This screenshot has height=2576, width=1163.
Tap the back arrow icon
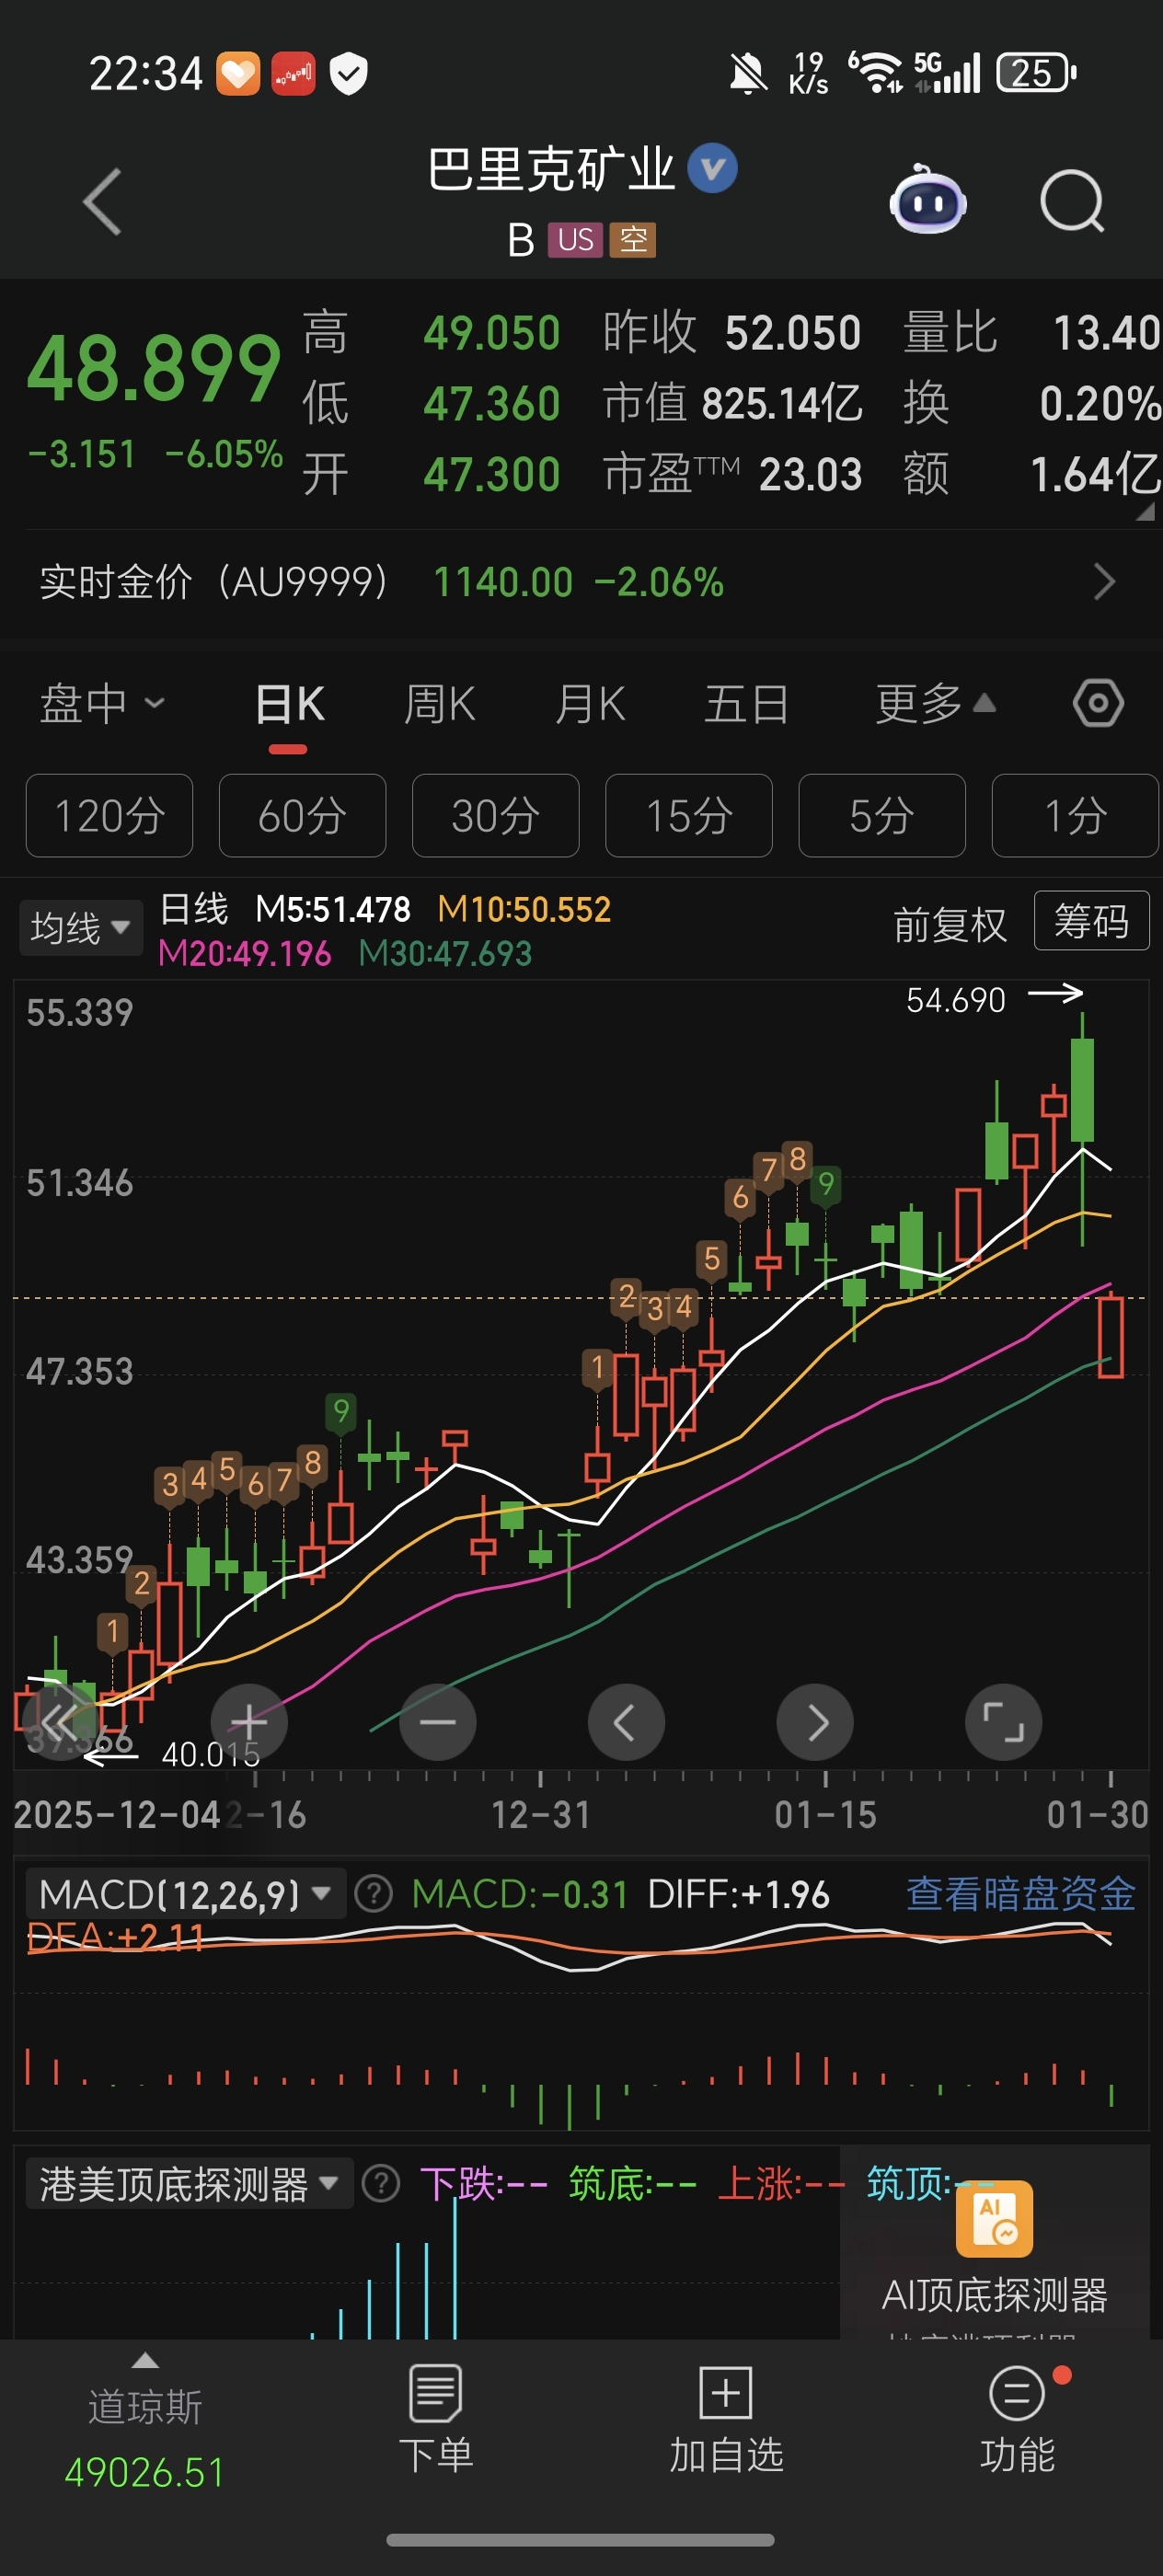[102, 202]
